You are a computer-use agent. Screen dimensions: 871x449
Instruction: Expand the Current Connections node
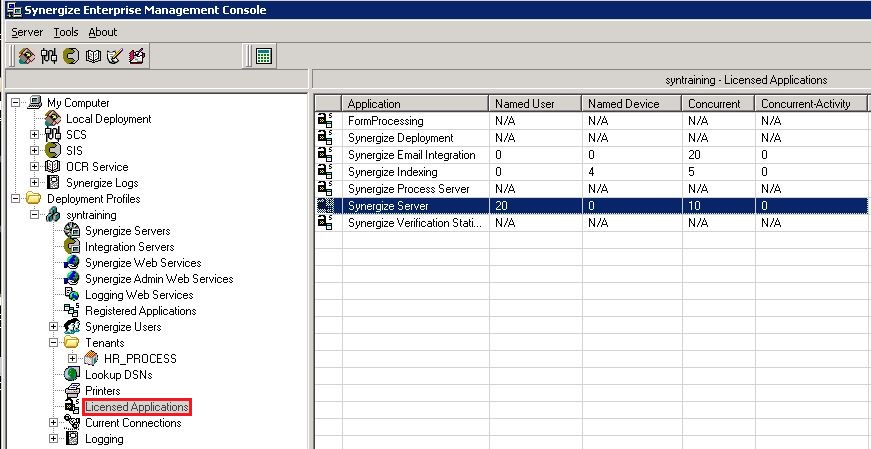53,423
